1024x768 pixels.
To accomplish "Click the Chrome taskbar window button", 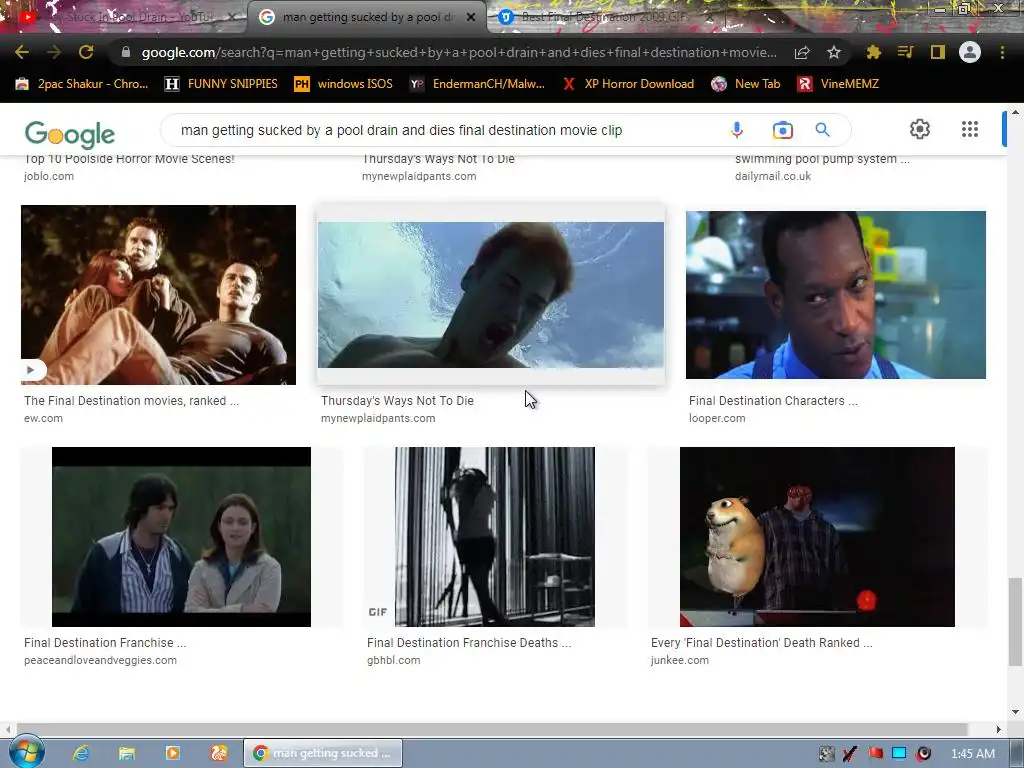I will pyautogui.click(x=323, y=753).
